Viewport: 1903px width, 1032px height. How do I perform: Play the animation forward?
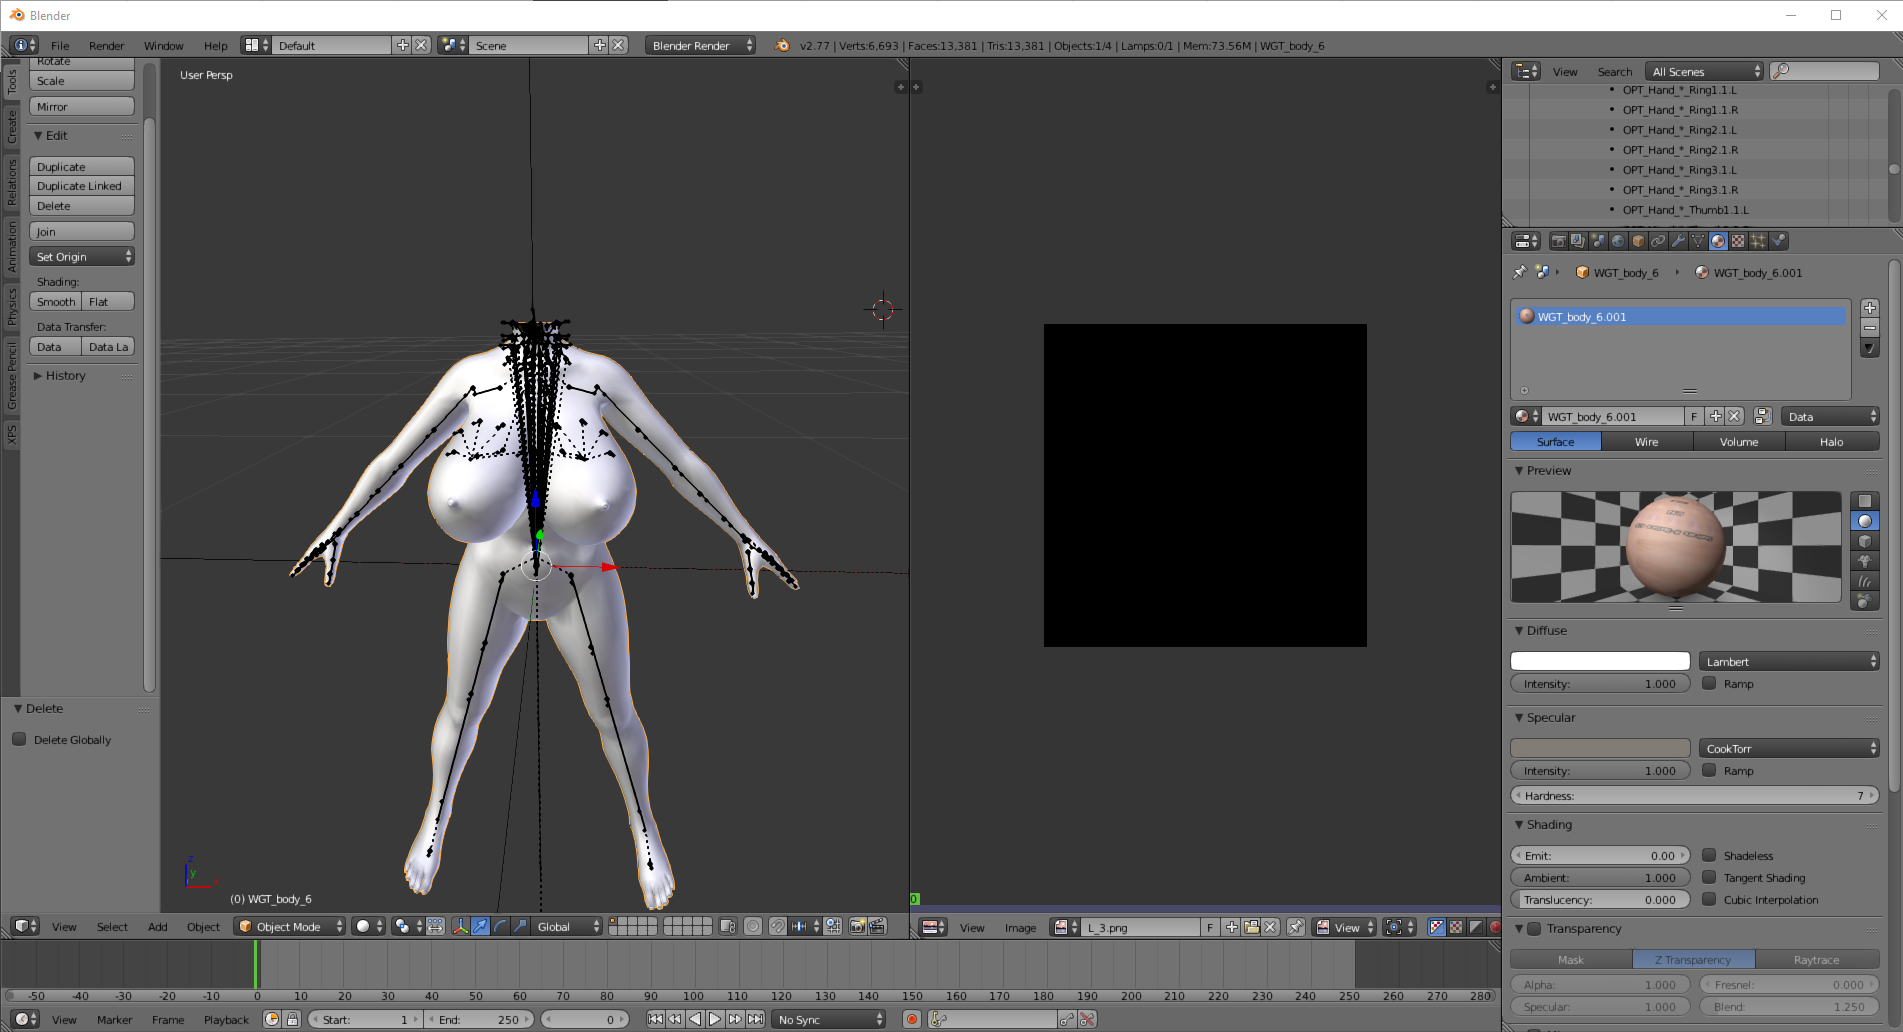[x=715, y=1020]
